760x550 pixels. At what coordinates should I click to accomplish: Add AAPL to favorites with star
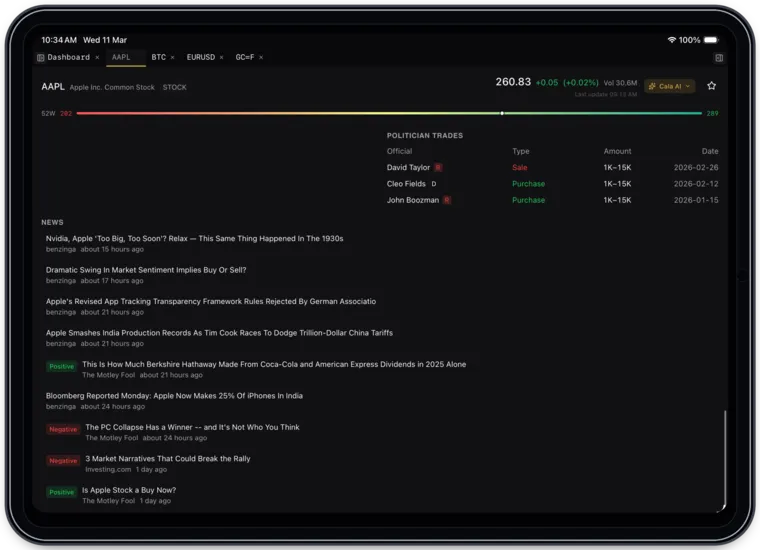(x=711, y=86)
